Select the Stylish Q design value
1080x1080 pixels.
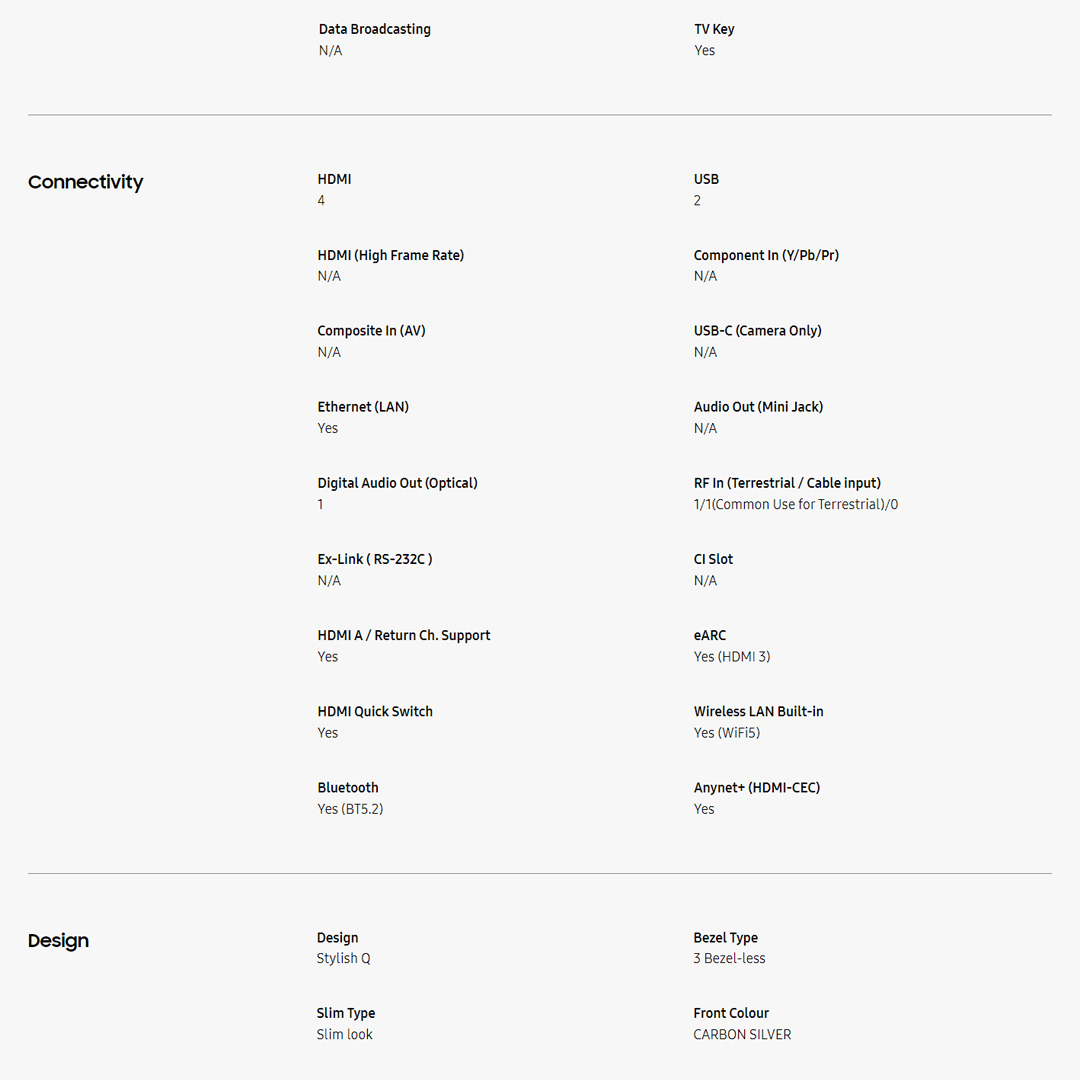coord(343,958)
